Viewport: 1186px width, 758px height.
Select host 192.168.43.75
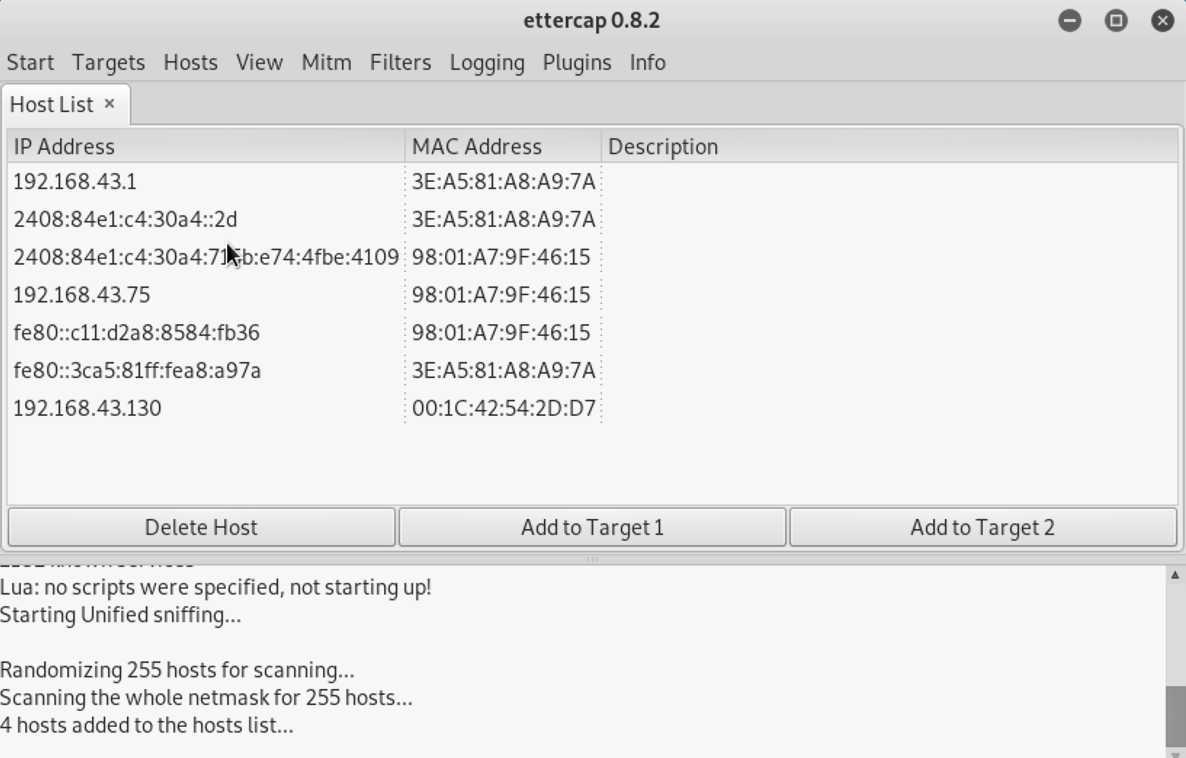point(592,295)
